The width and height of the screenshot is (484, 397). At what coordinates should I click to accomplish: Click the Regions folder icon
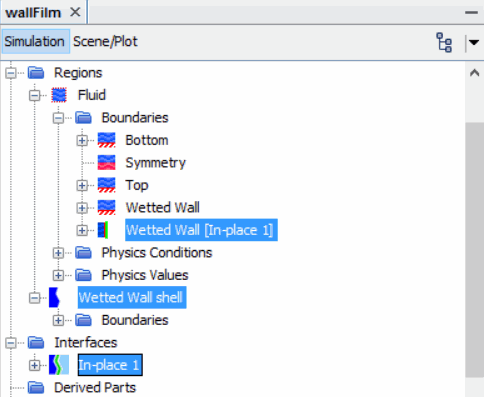[36, 73]
